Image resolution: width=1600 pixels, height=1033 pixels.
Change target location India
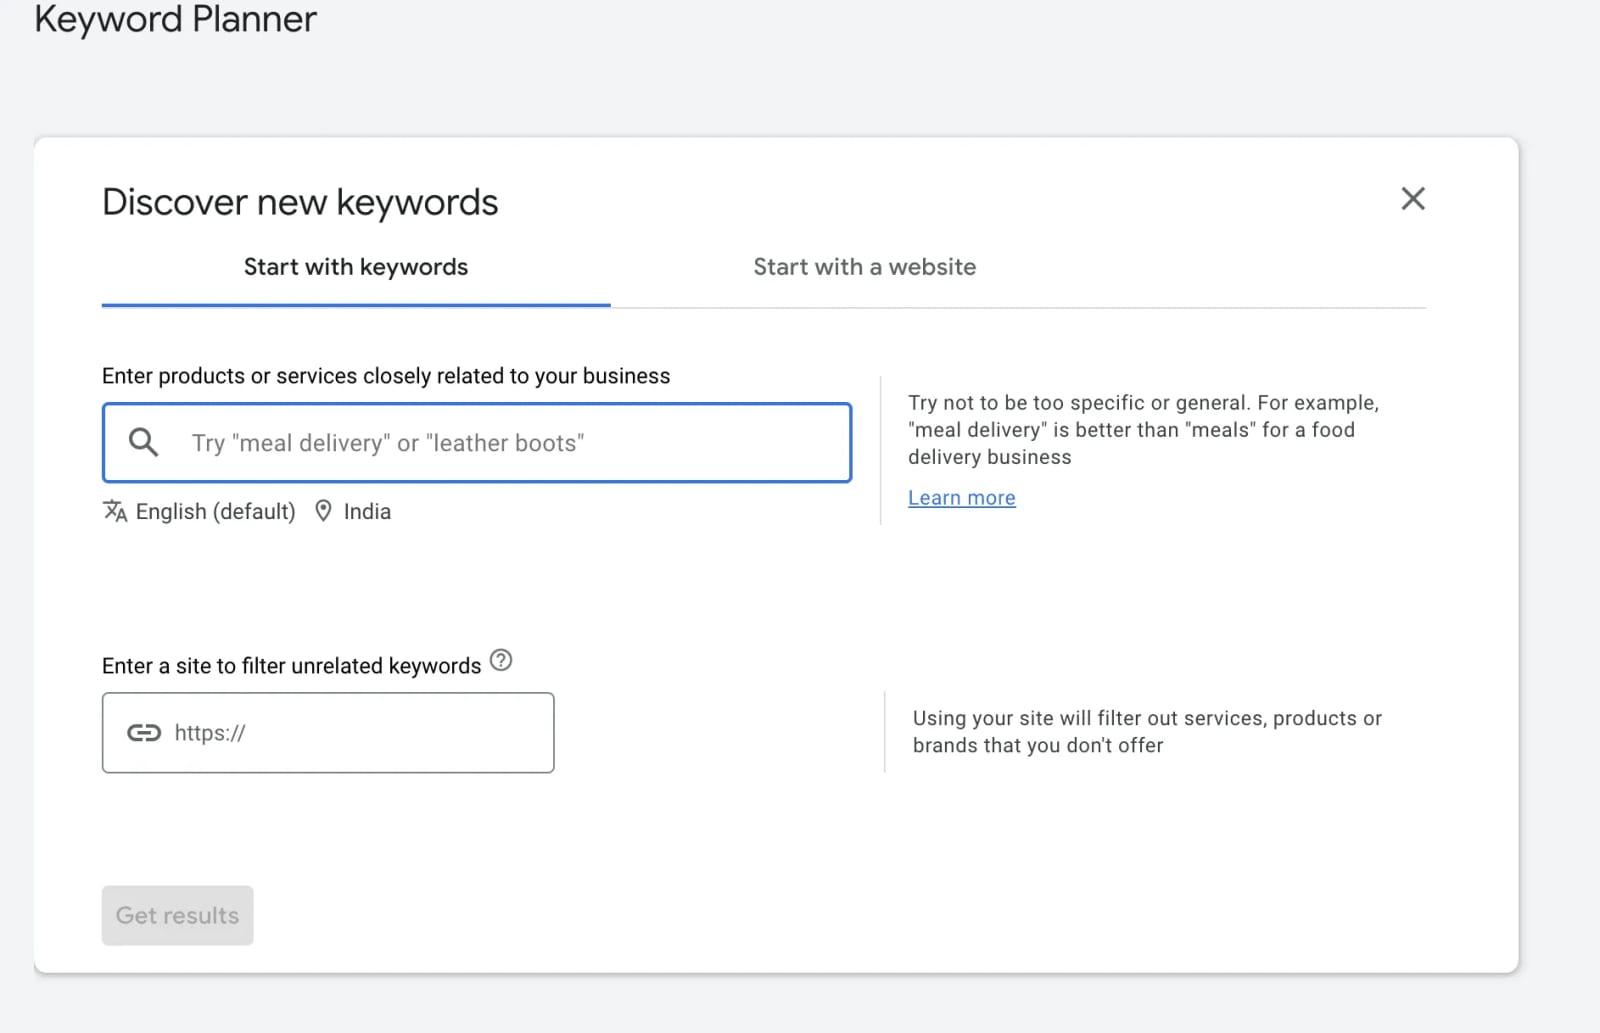tap(367, 511)
